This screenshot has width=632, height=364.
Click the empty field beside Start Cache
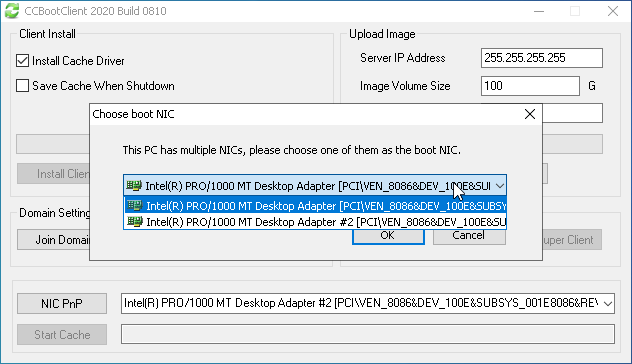[368, 334]
